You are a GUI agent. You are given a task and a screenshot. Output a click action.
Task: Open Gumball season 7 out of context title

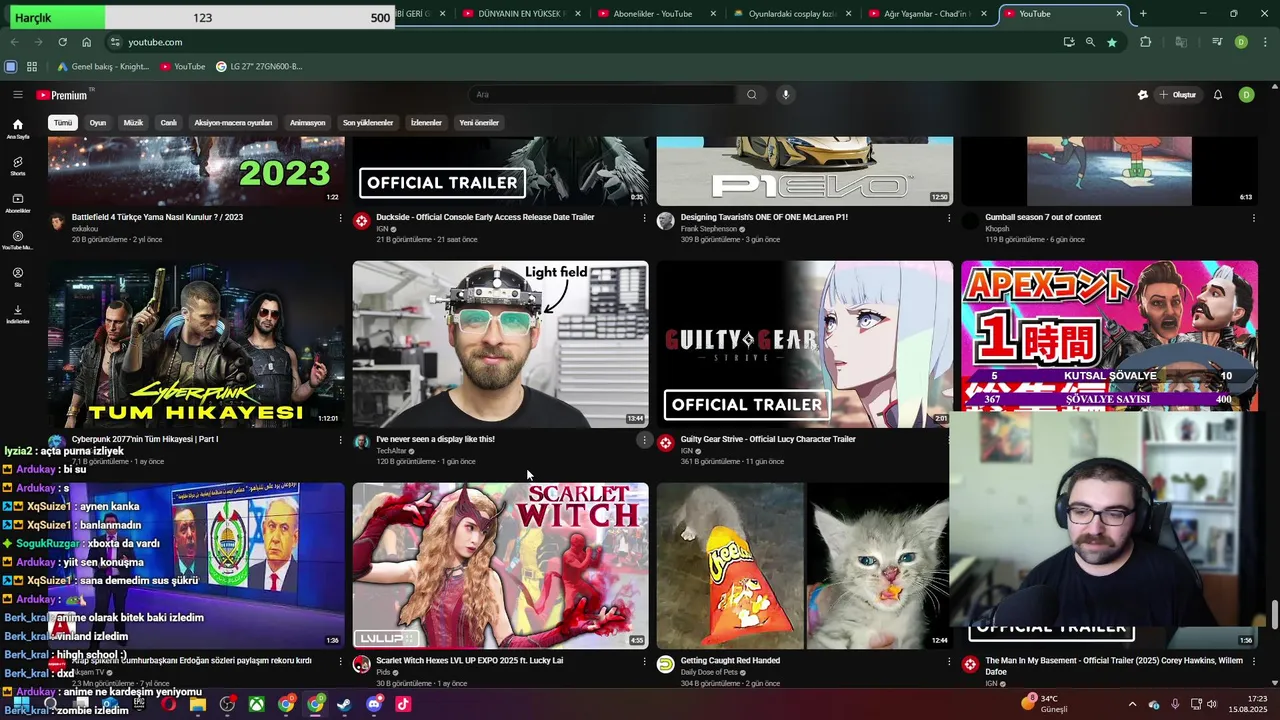pos(1043,217)
